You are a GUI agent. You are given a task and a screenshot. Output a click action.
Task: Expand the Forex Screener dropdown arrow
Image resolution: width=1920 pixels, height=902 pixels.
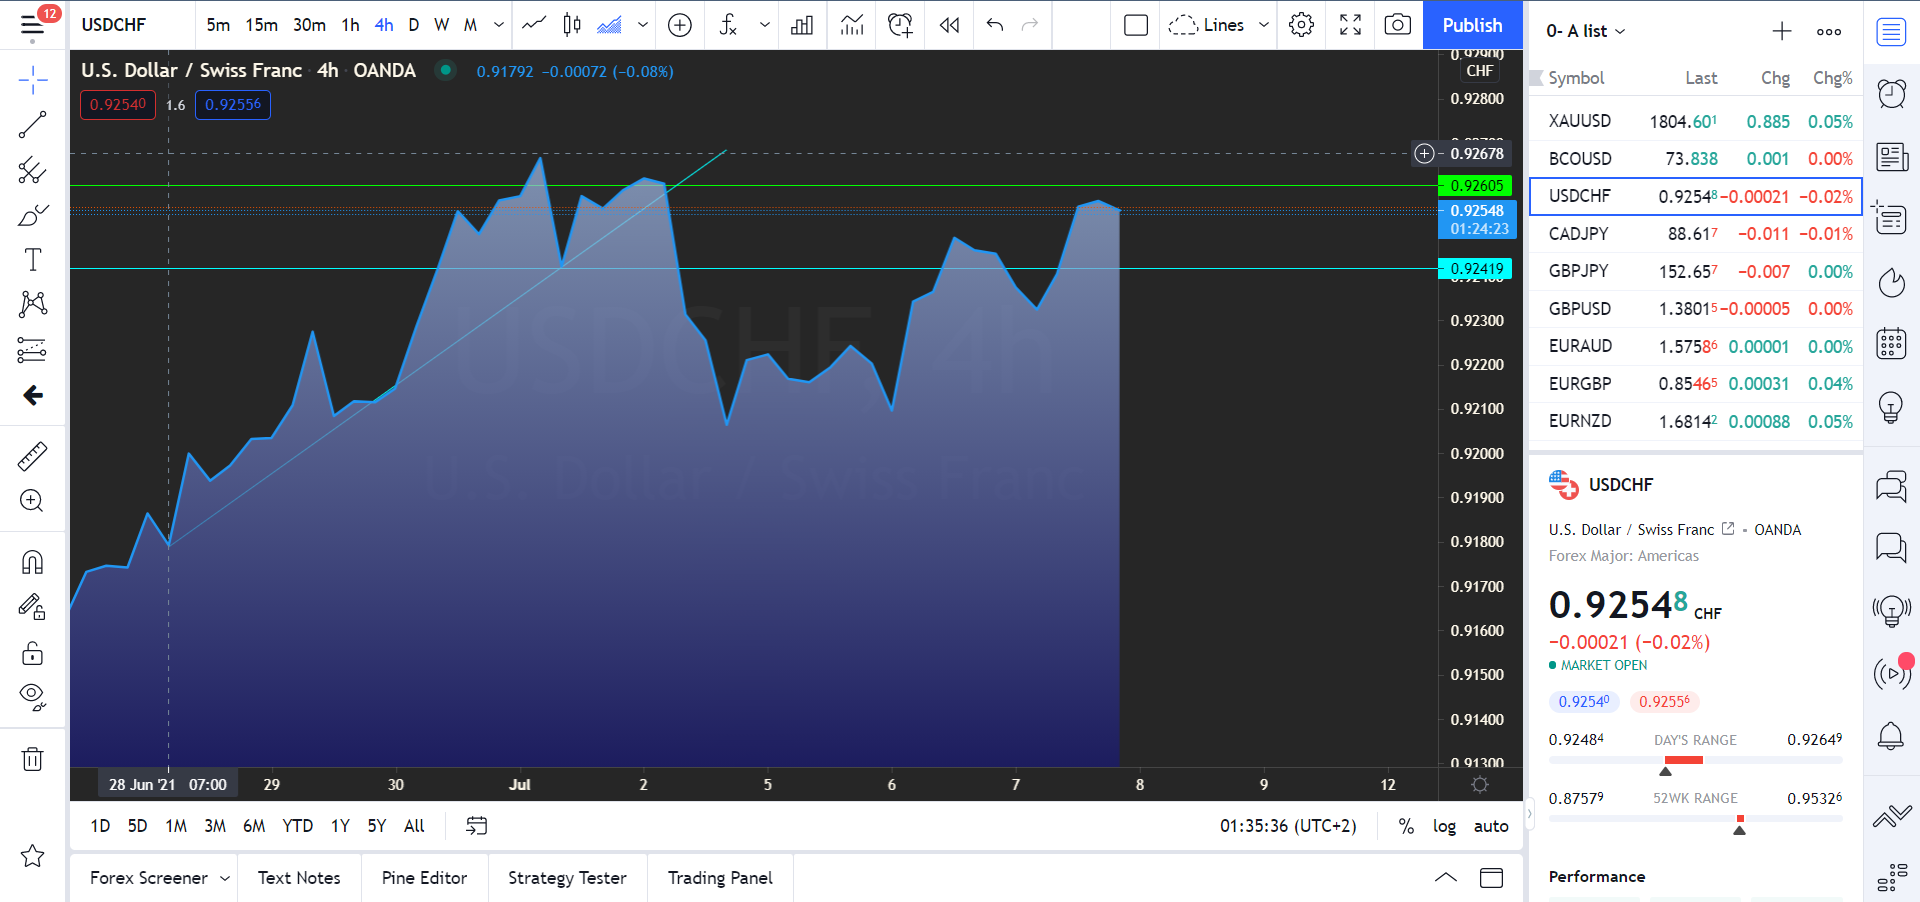pyautogui.click(x=225, y=878)
